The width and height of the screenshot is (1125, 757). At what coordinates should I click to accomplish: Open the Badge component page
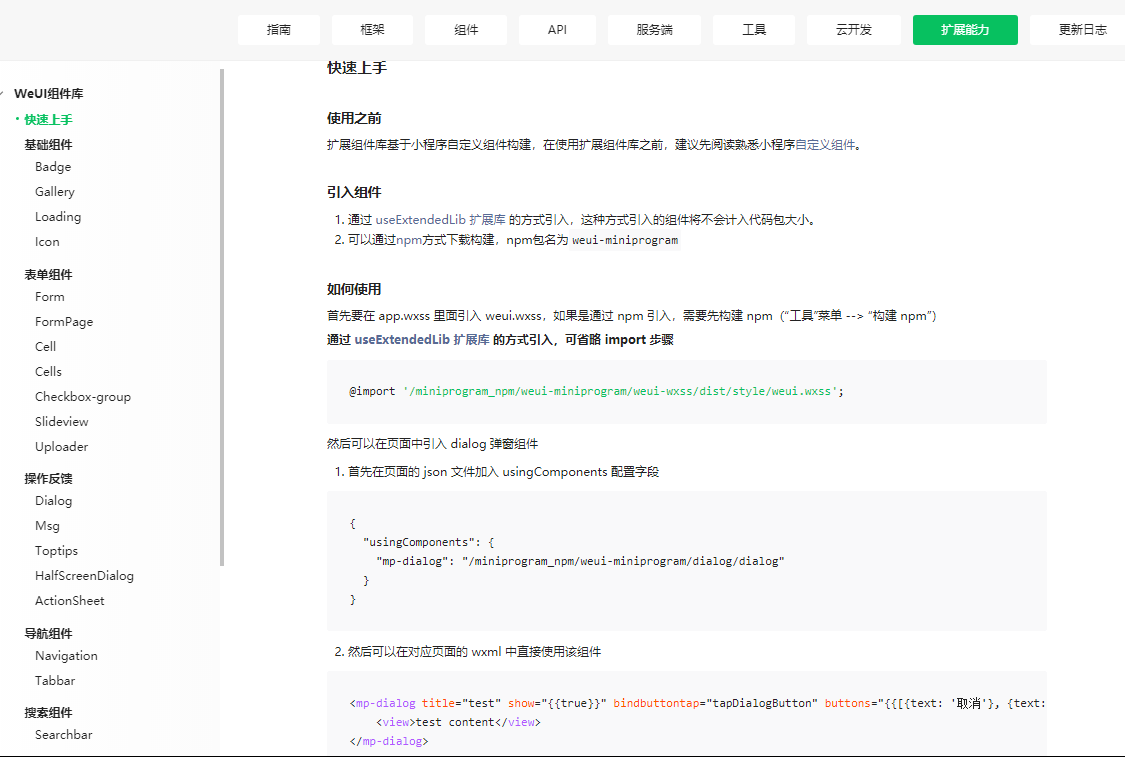coord(53,166)
